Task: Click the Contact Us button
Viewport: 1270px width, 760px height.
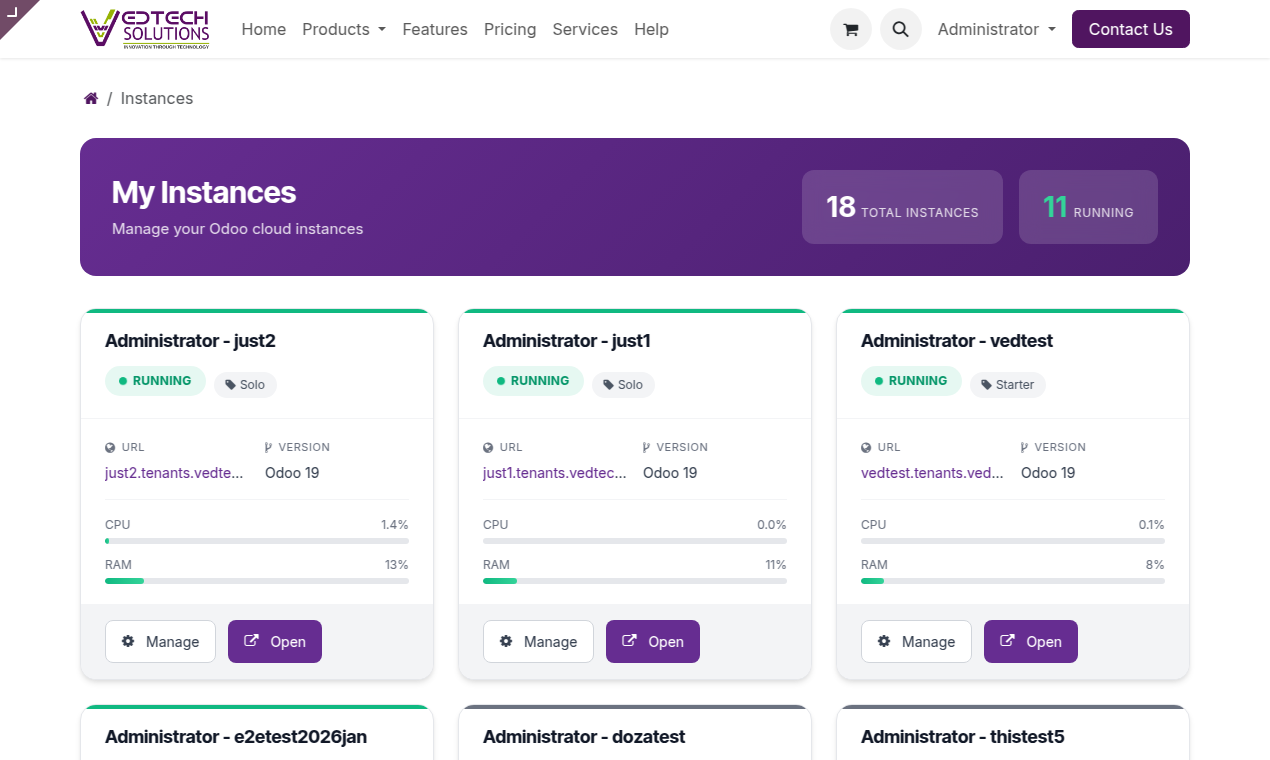Action: [x=1130, y=29]
